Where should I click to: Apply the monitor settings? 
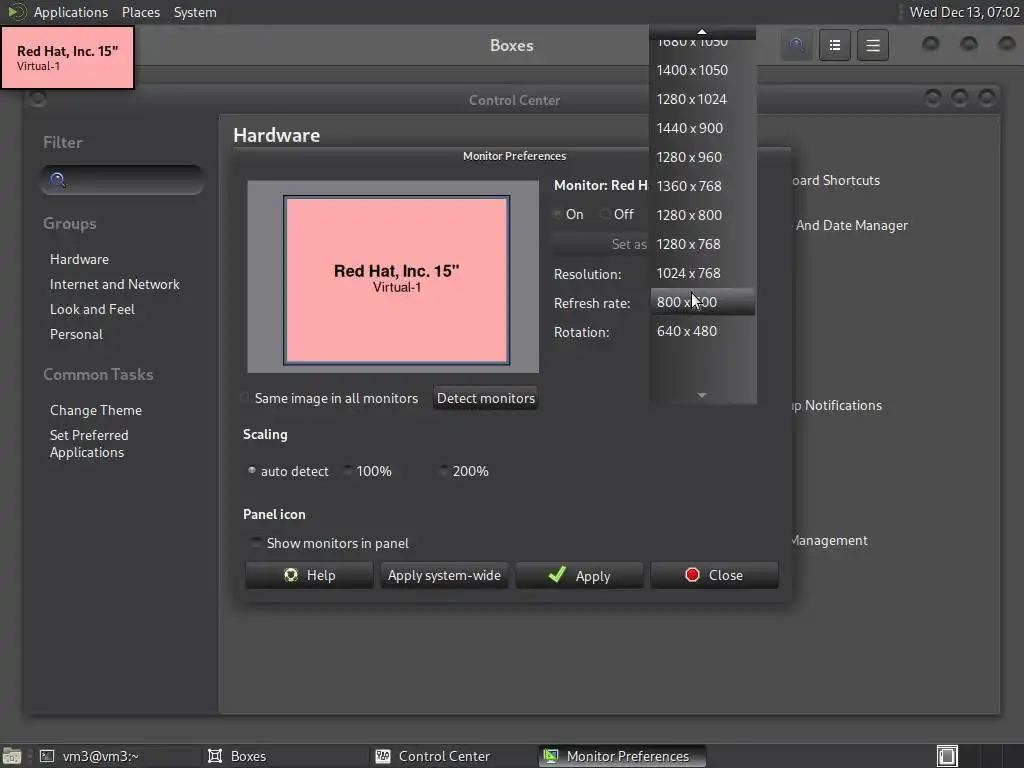[579, 575]
